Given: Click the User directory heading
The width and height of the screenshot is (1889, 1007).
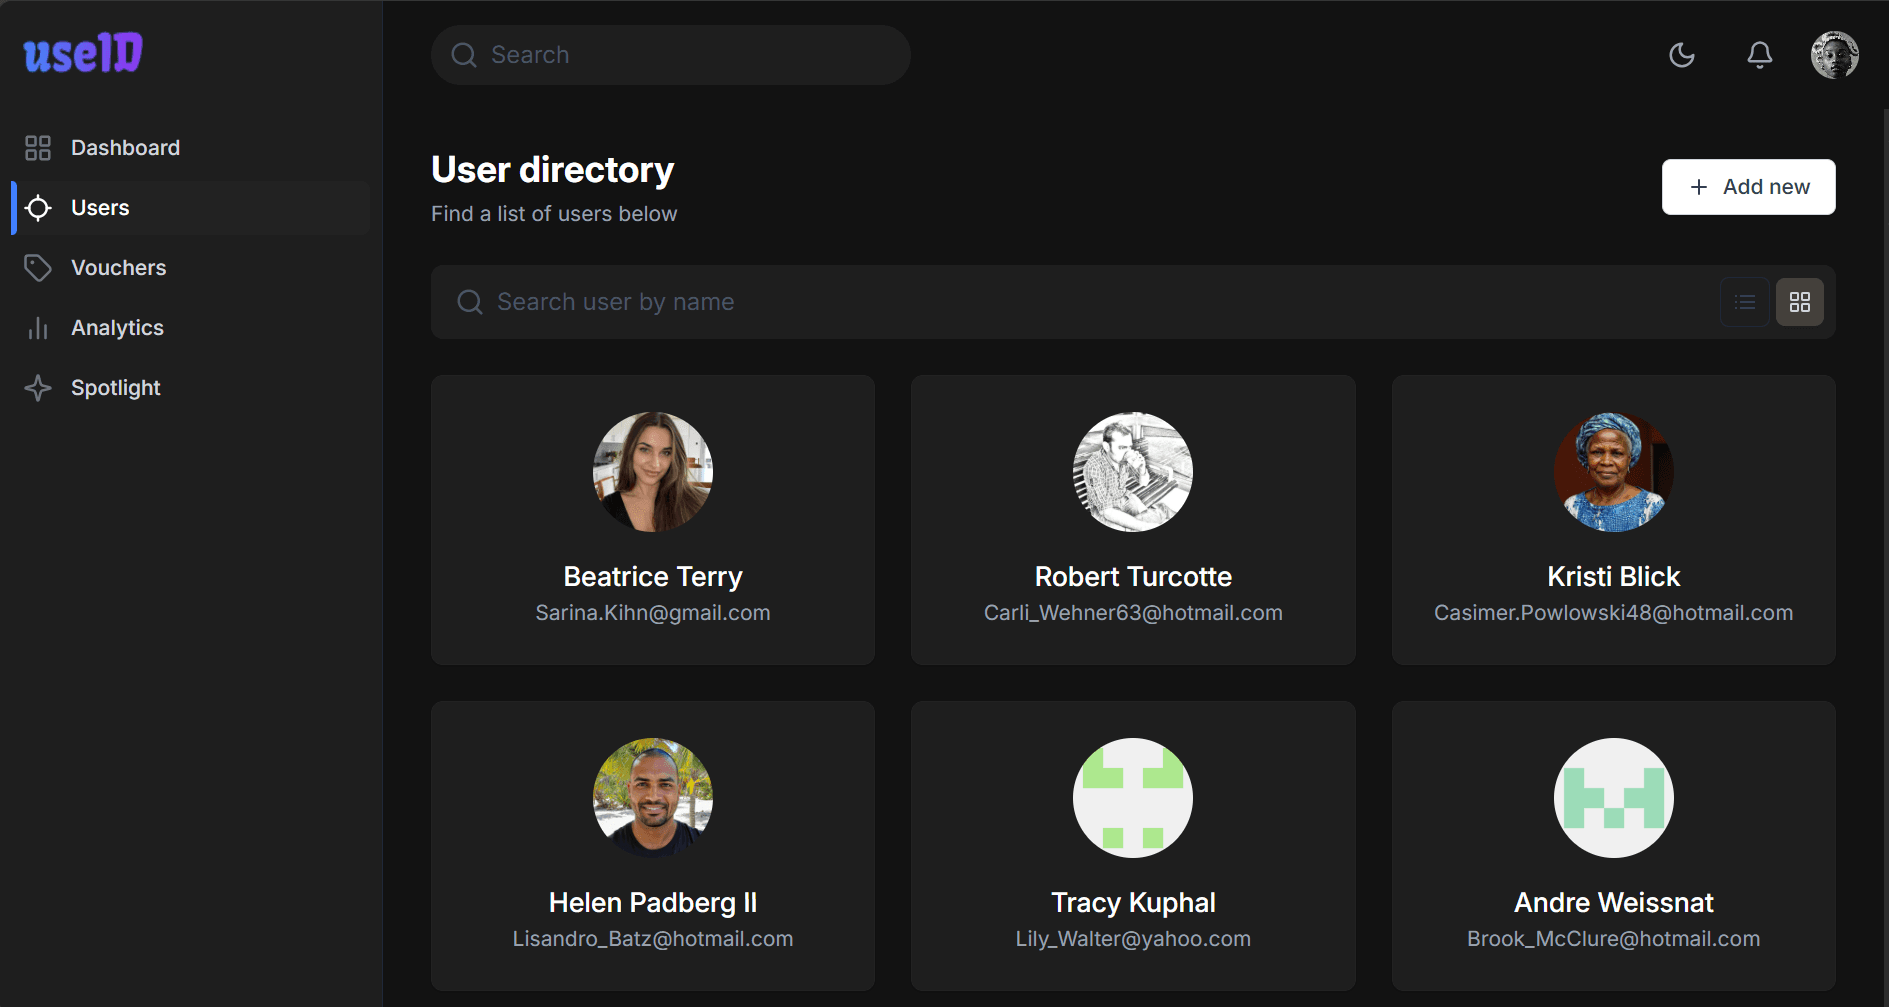Looking at the screenshot, I should 553,170.
